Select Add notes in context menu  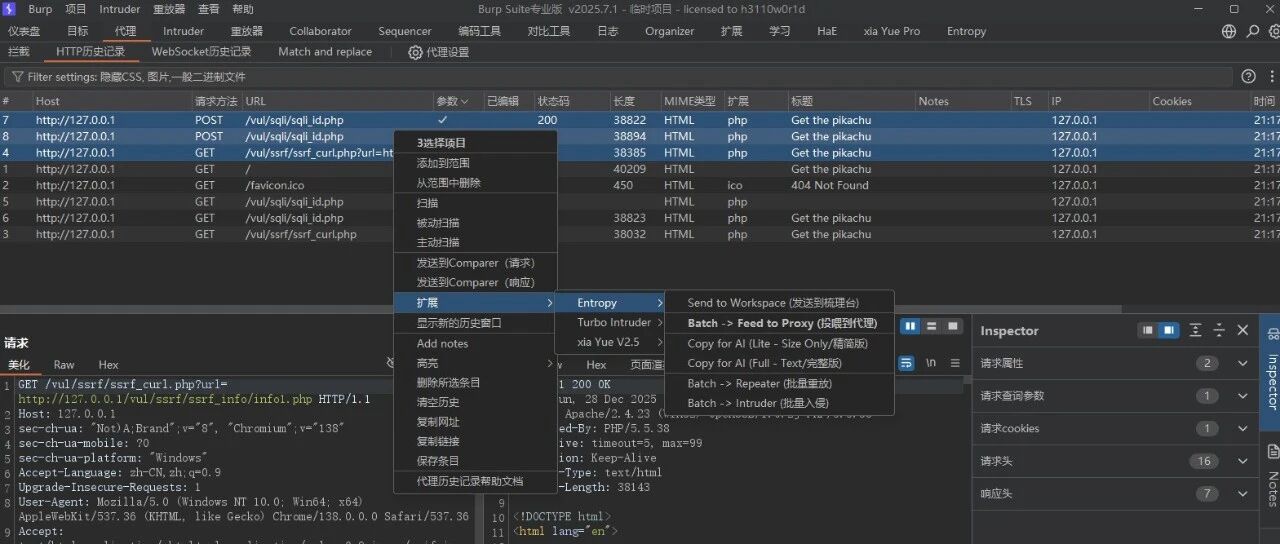(x=475, y=343)
